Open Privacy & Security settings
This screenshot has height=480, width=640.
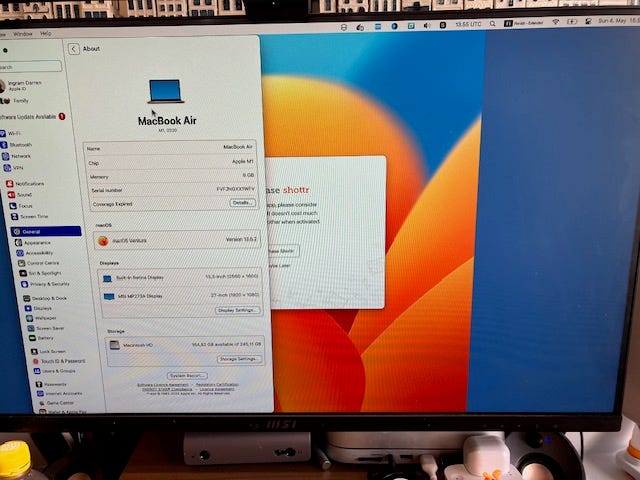(x=46, y=284)
